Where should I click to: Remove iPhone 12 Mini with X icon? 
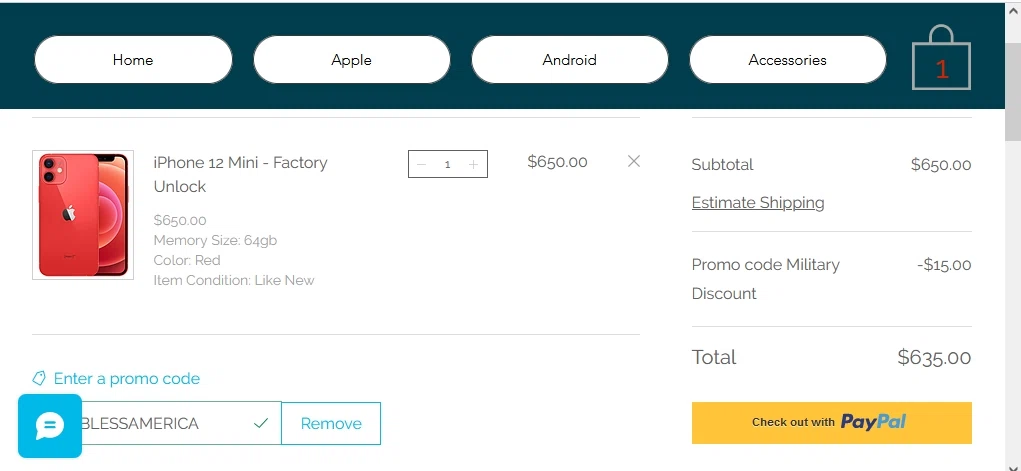tap(634, 161)
